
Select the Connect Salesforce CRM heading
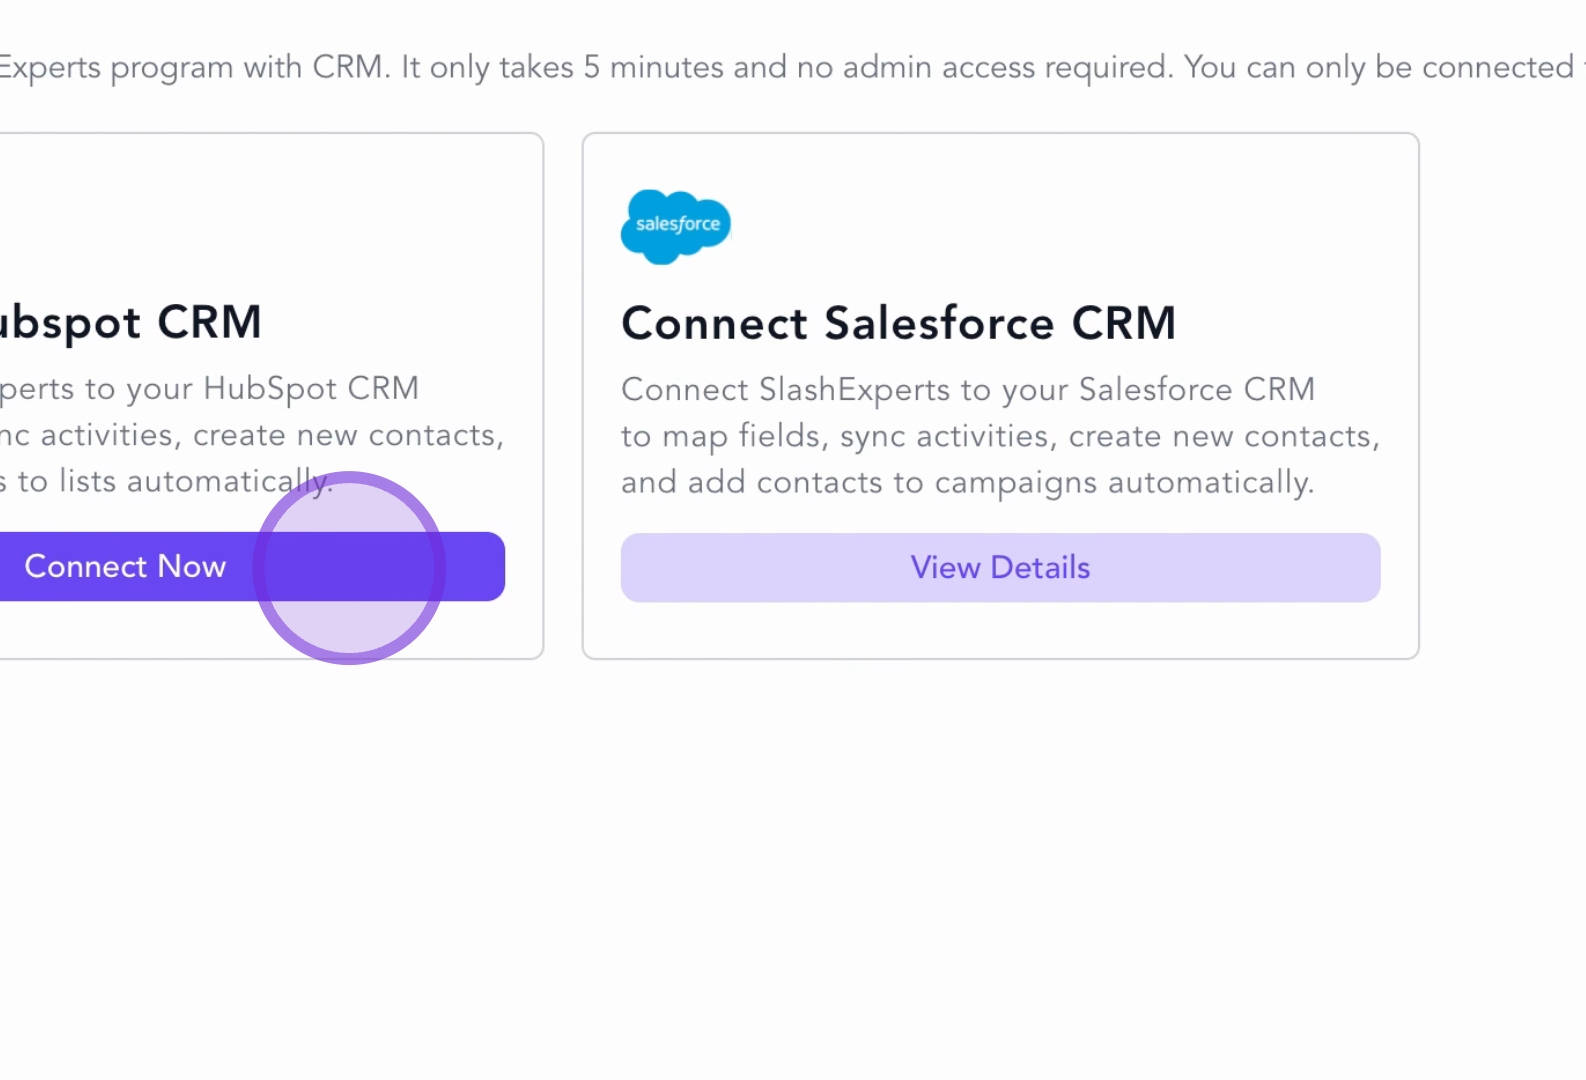tap(898, 323)
